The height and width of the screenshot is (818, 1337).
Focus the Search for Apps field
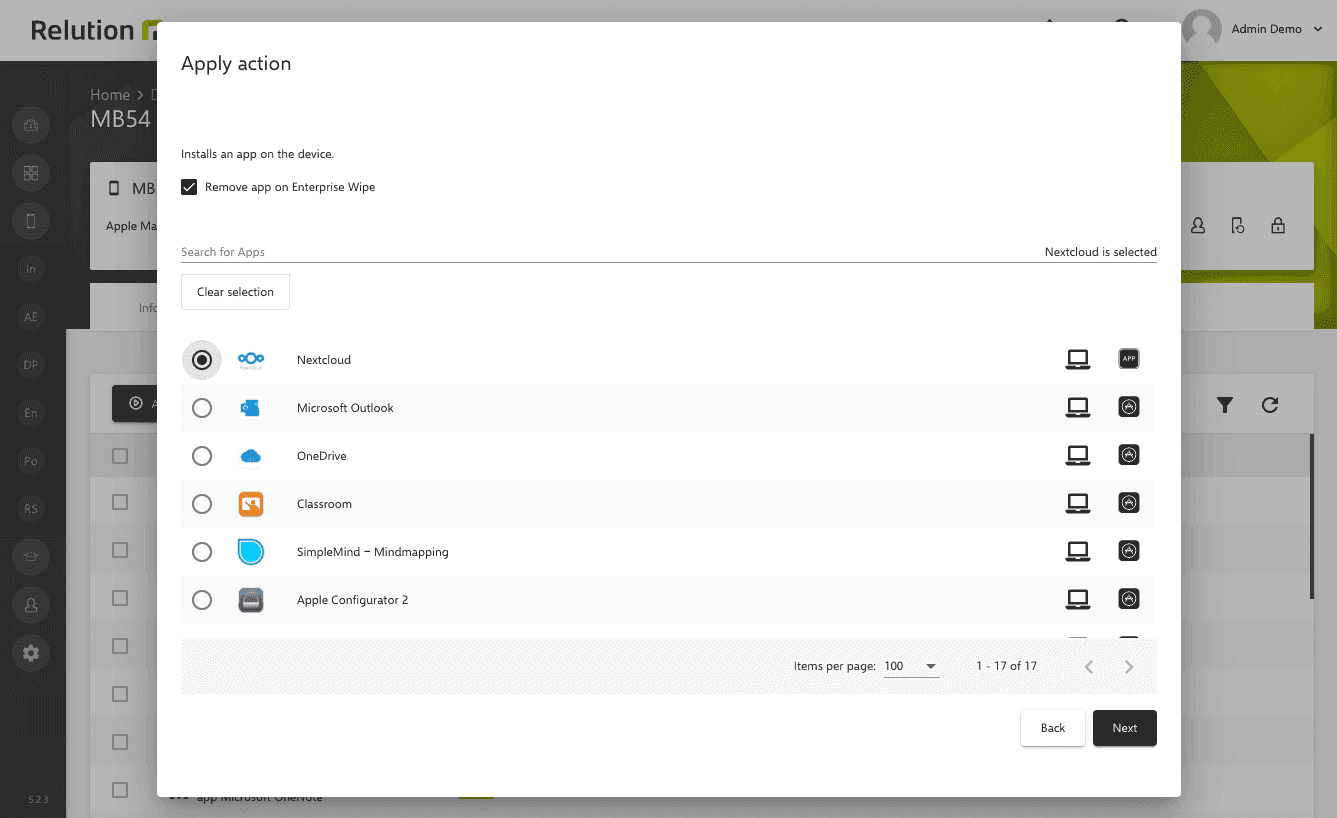[608, 252]
